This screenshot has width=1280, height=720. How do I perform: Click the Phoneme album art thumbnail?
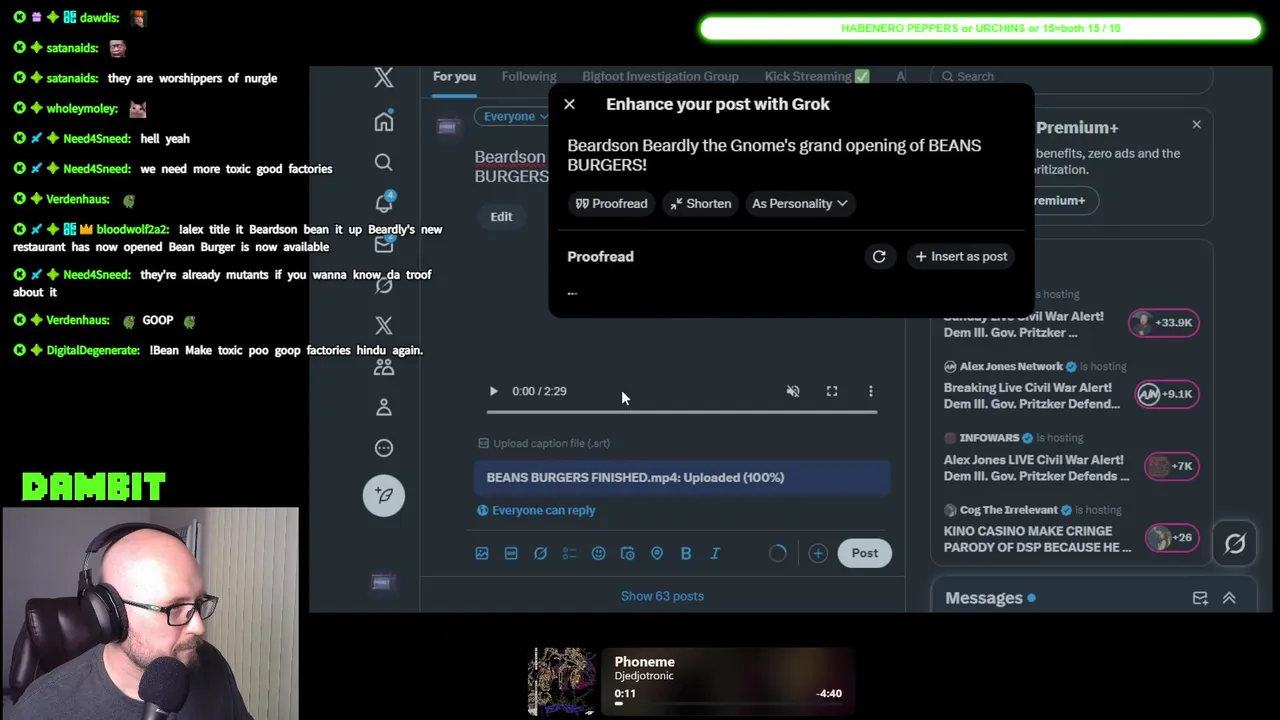coord(563,682)
